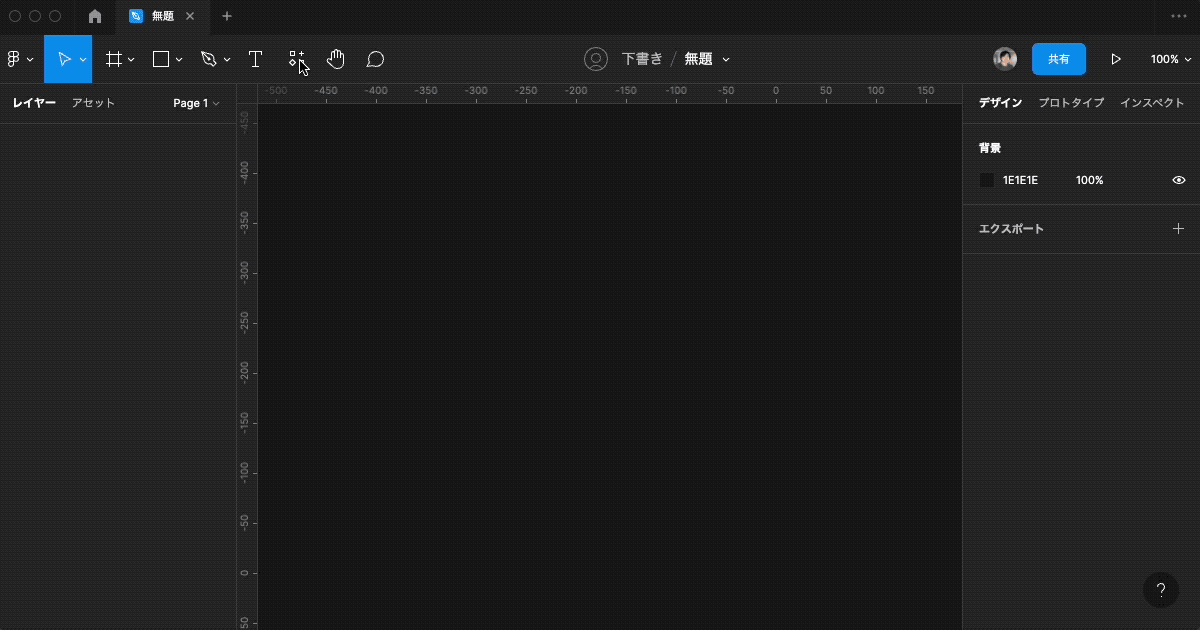This screenshot has height=630, width=1200.
Task: Click the team profile circle icon
Action: [x=596, y=59]
